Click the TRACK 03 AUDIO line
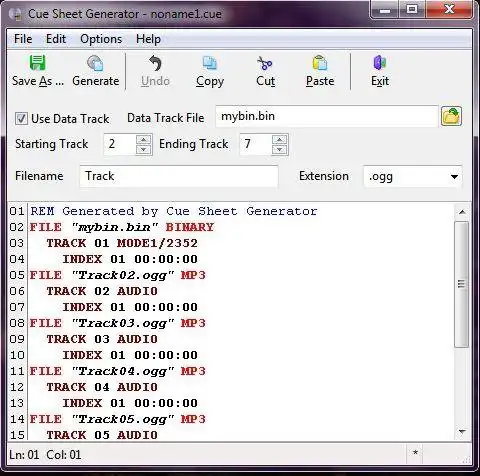The width and height of the screenshot is (480, 476). (x=102, y=339)
